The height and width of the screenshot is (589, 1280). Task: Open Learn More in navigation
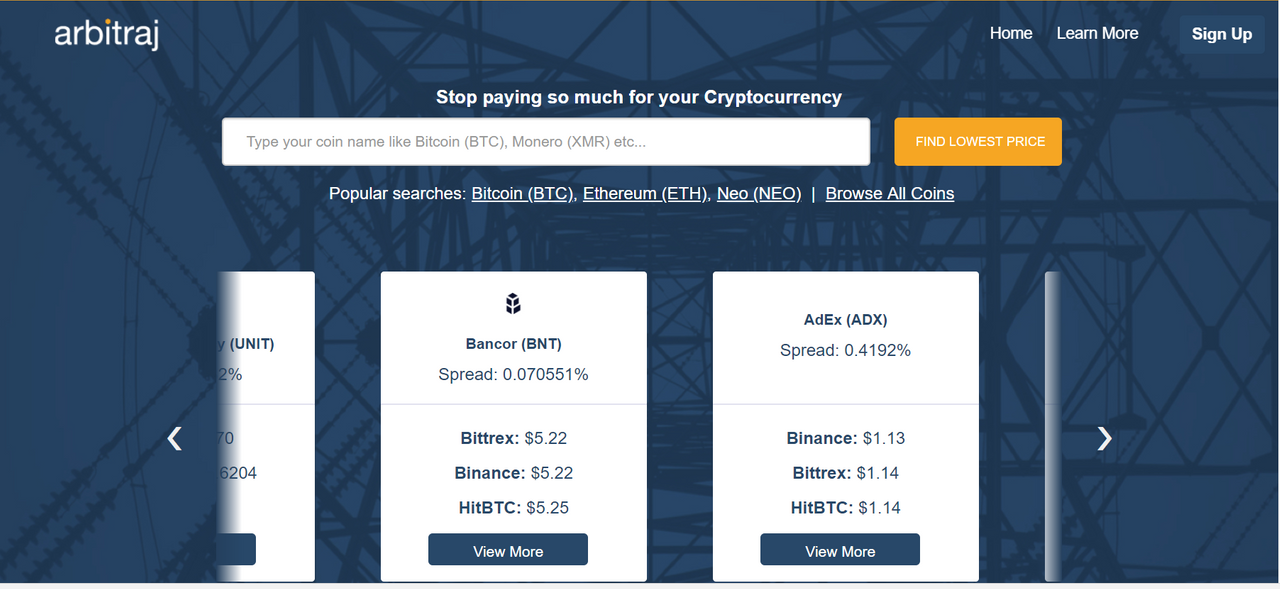pyautogui.click(x=1097, y=33)
